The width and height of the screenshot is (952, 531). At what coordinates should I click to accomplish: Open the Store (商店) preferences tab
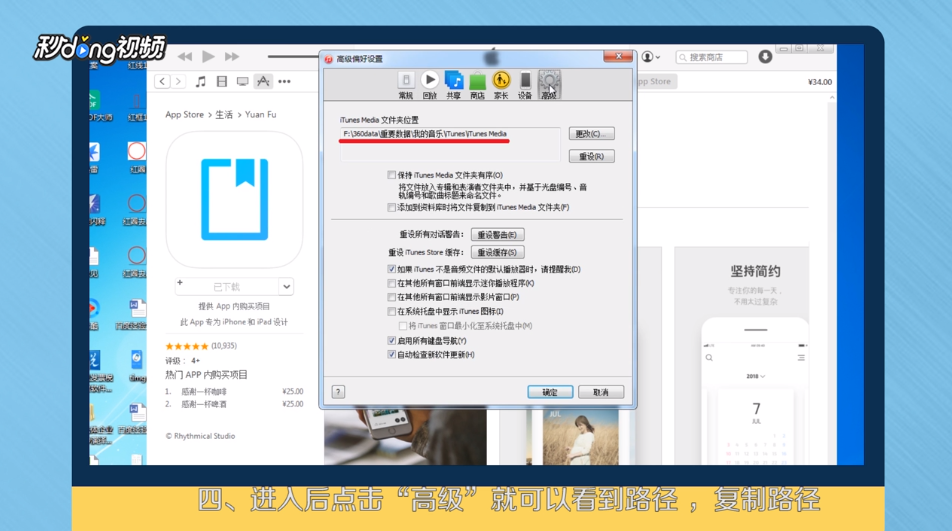click(x=477, y=85)
